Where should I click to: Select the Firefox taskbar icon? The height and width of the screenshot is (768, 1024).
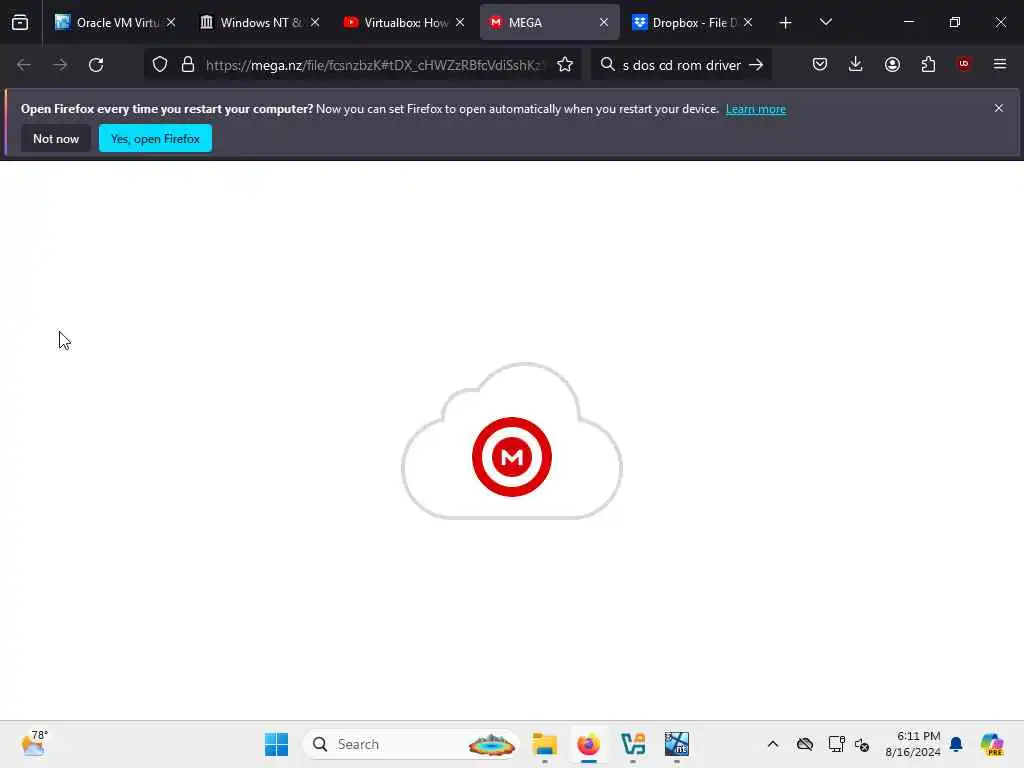coord(588,744)
